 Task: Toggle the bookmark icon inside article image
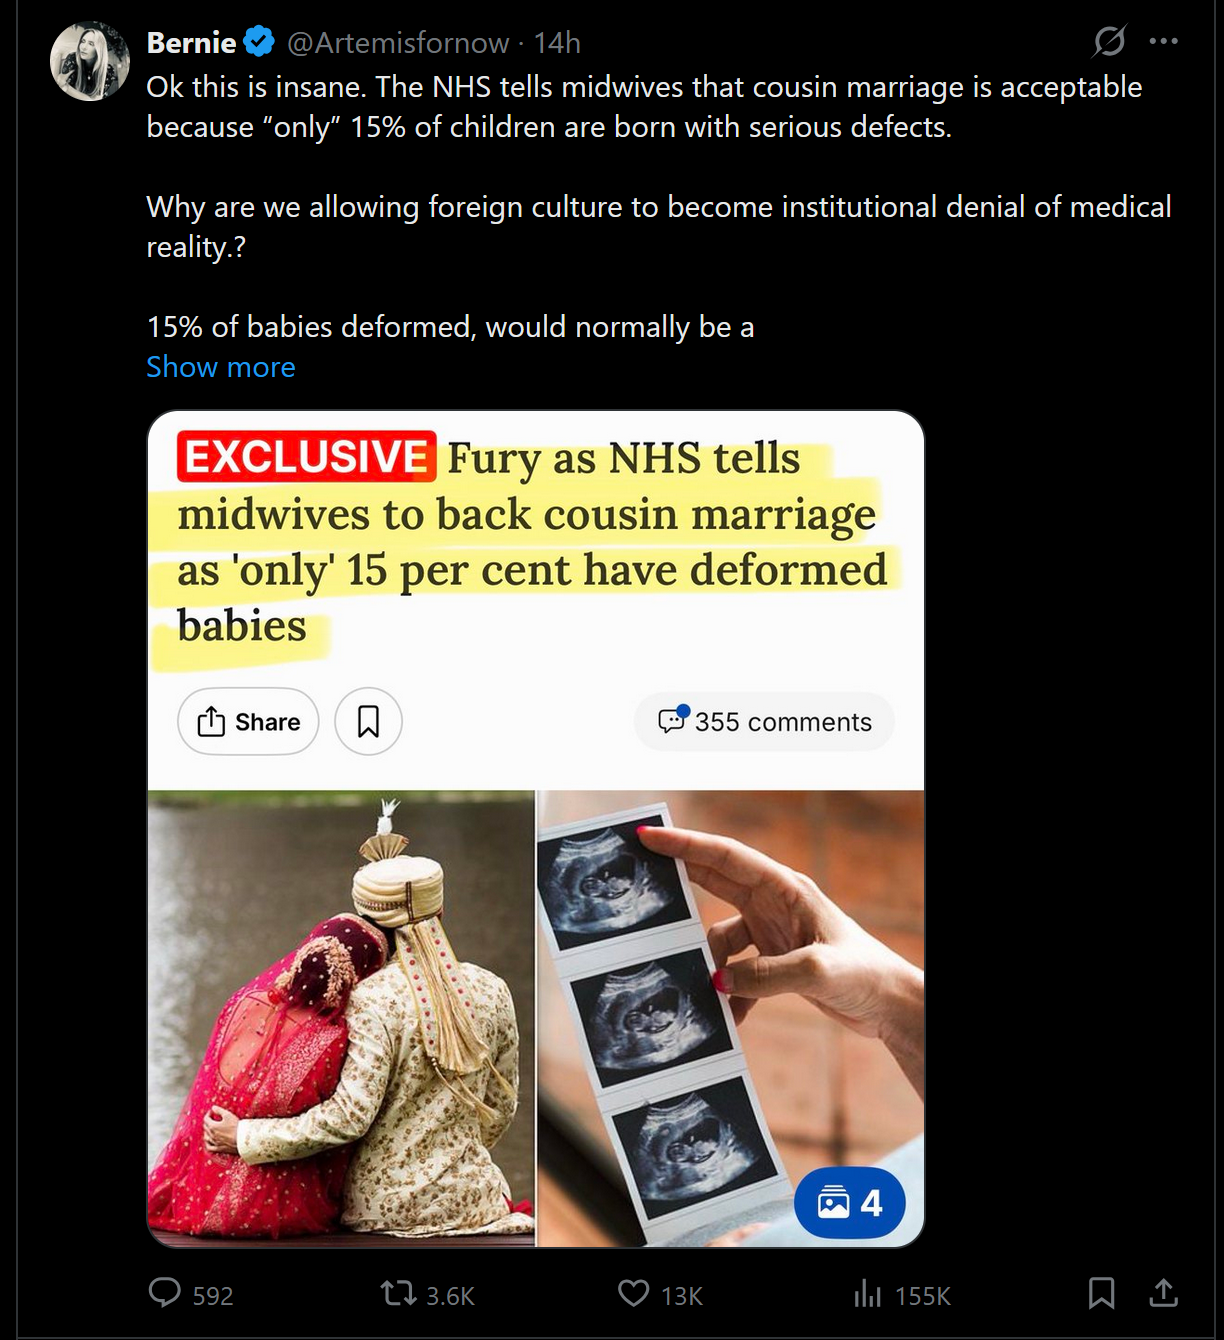point(368,721)
